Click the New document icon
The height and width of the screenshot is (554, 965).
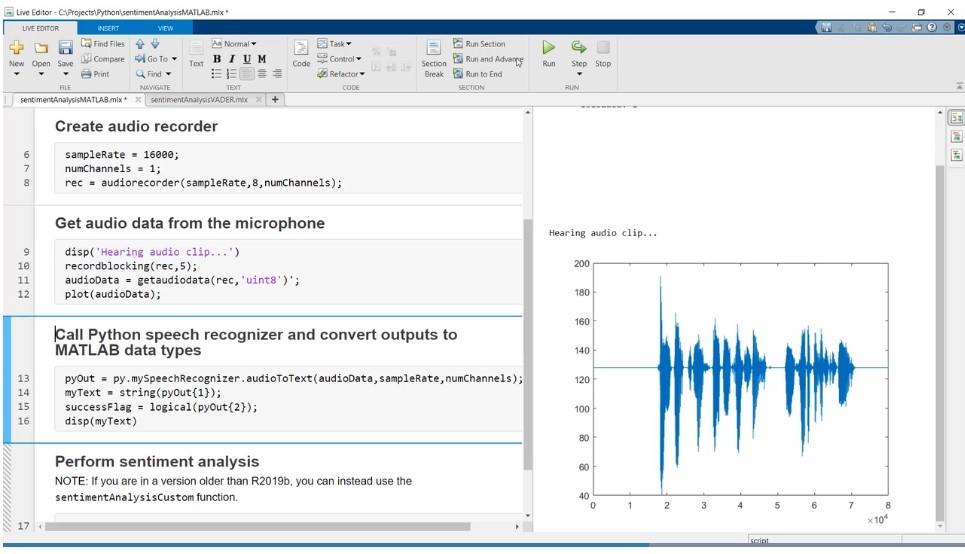[x=17, y=47]
